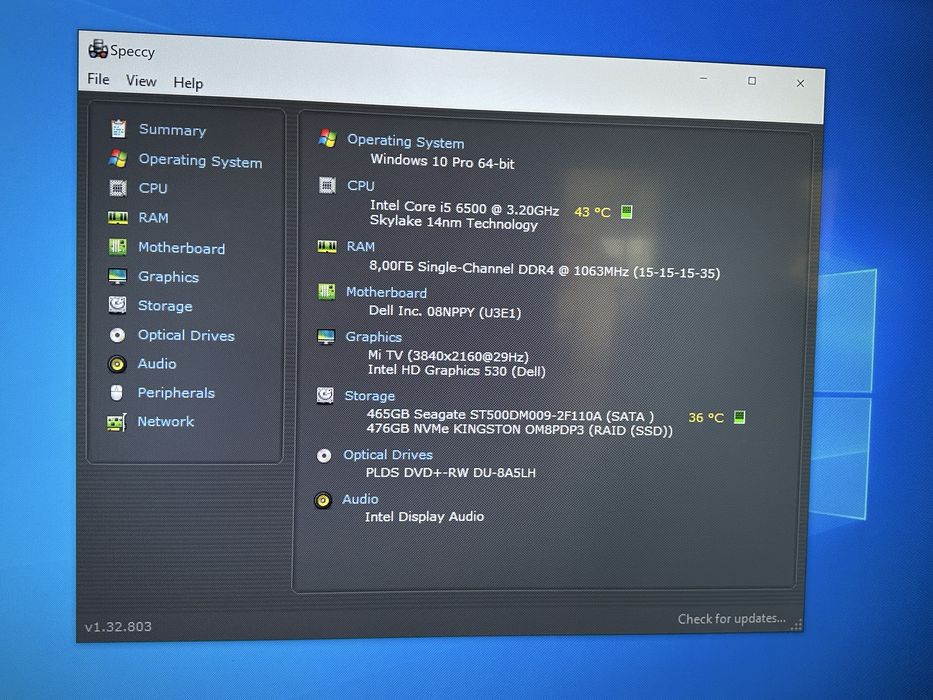Select Peripherals in the sidebar
Viewport: 933px width, 700px height.
pos(176,393)
